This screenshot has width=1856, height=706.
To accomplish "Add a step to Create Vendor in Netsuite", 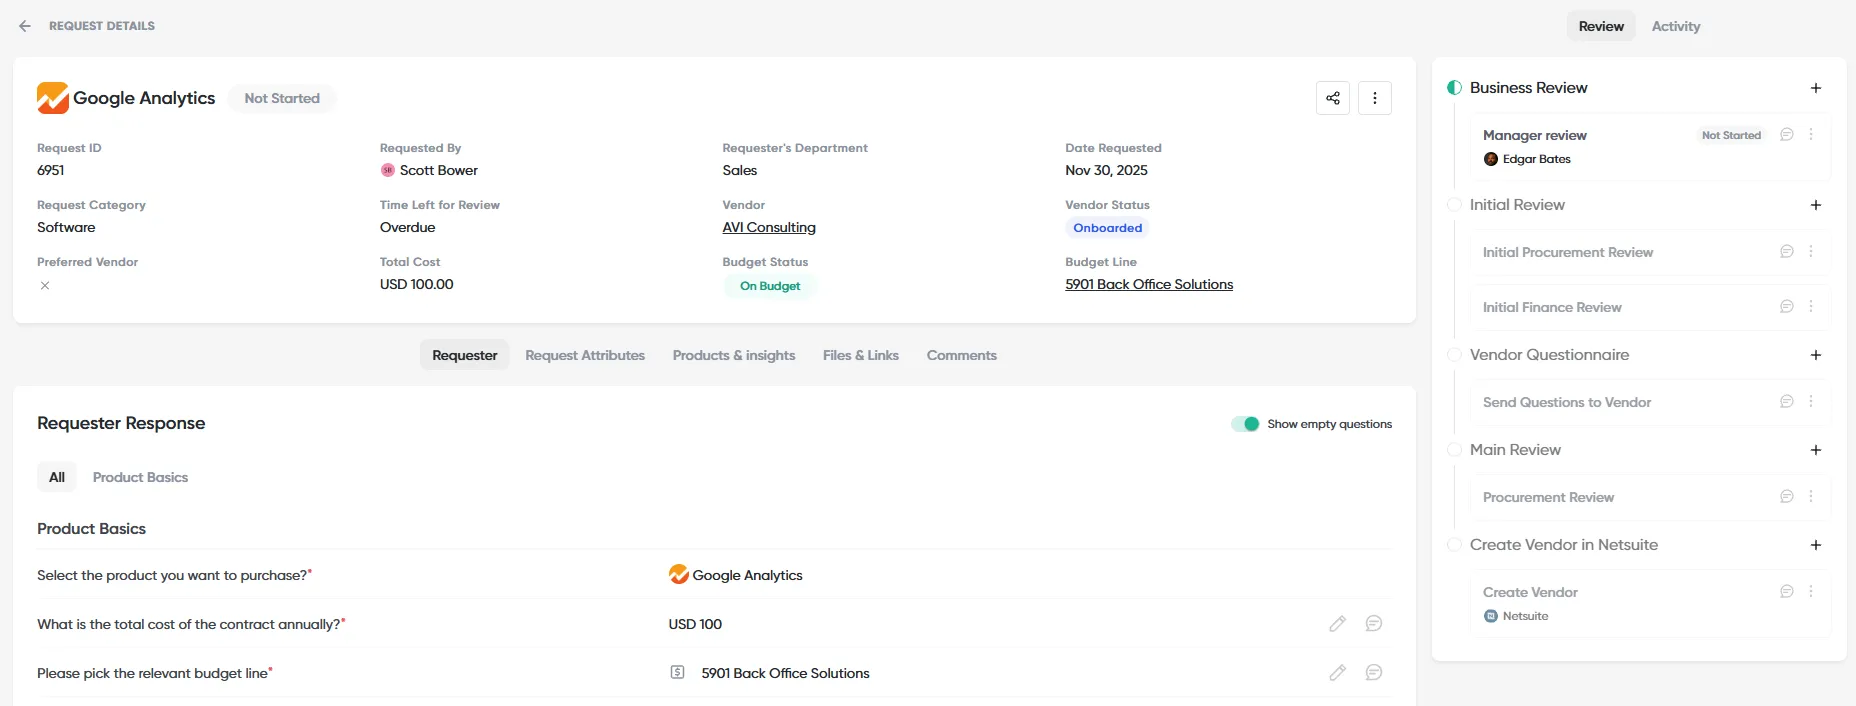I will point(1816,545).
